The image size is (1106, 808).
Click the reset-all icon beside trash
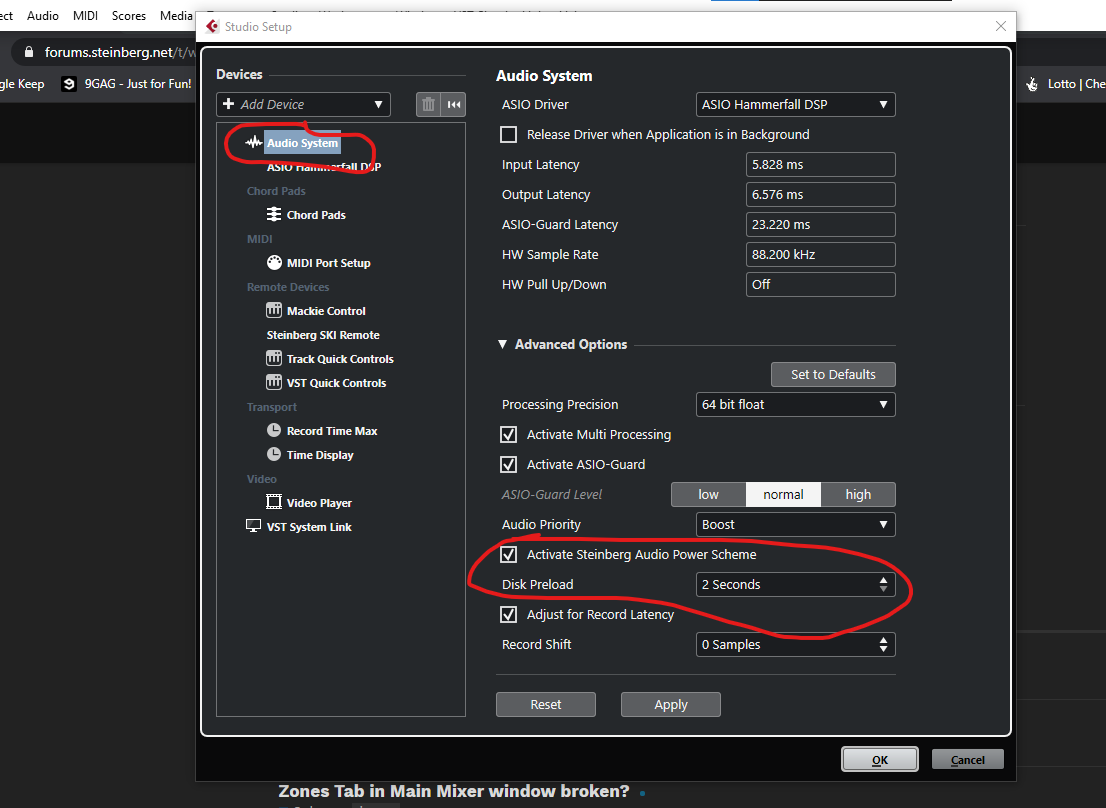(454, 104)
